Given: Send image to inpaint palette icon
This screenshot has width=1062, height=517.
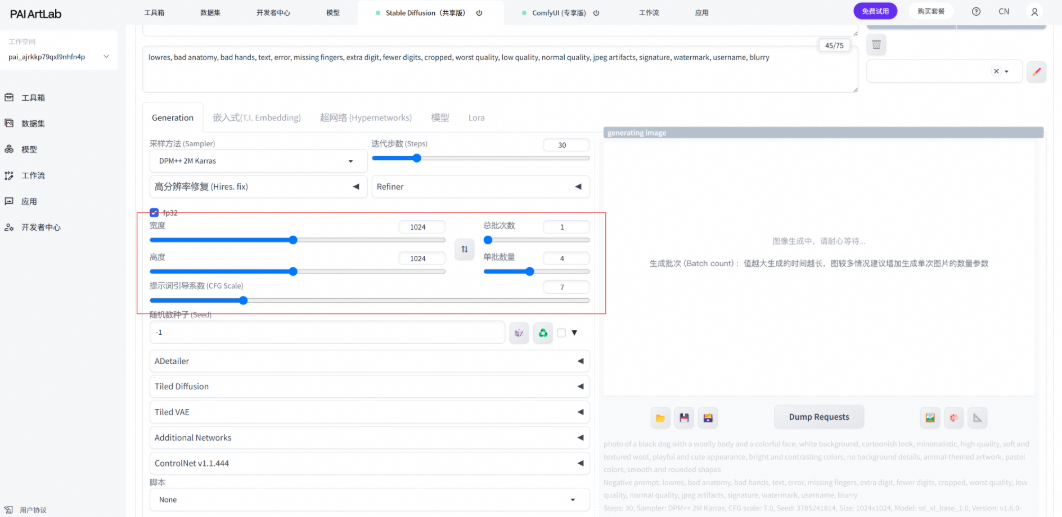Looking at the screenshot, I should [954, 417].
